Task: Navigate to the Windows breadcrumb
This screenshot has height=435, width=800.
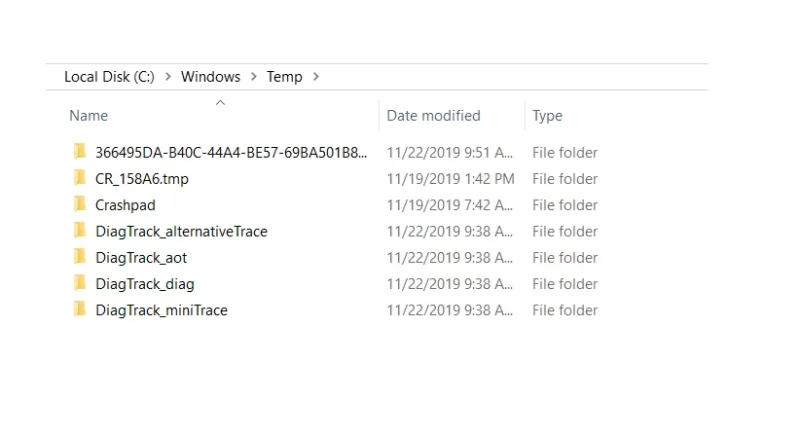Action: click(211, 76)
